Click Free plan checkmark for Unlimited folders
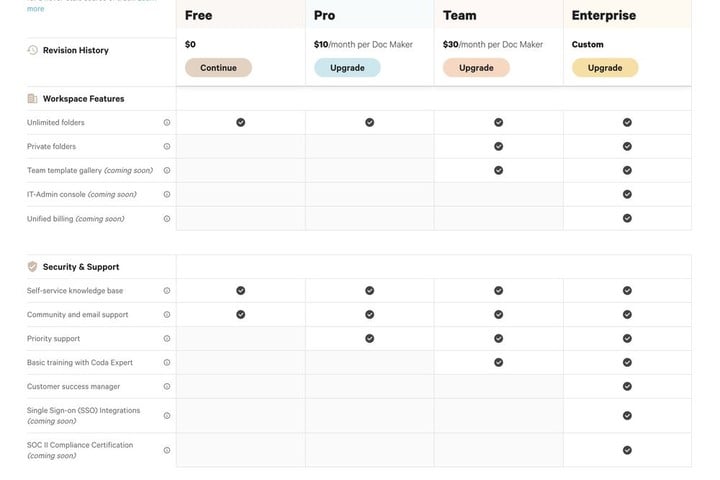 [x=241, y=122]
